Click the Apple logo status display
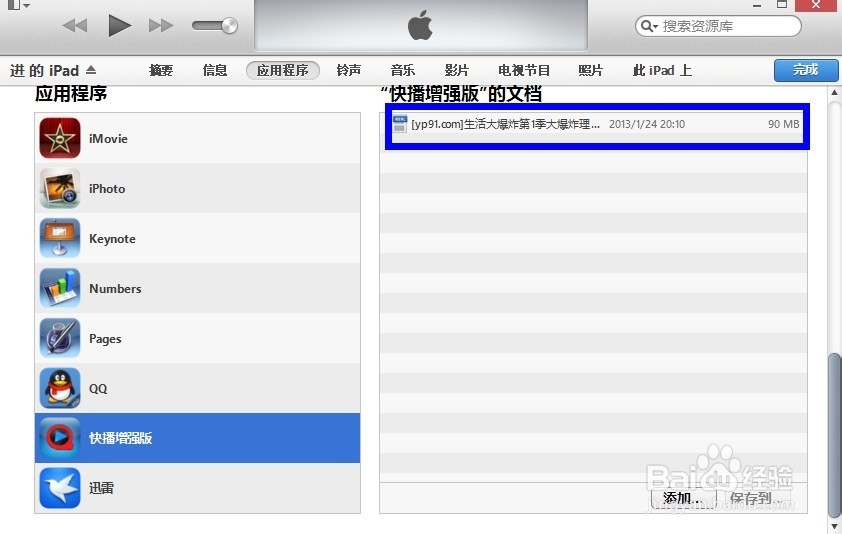The image size is (842, 534). click(420, 25)
